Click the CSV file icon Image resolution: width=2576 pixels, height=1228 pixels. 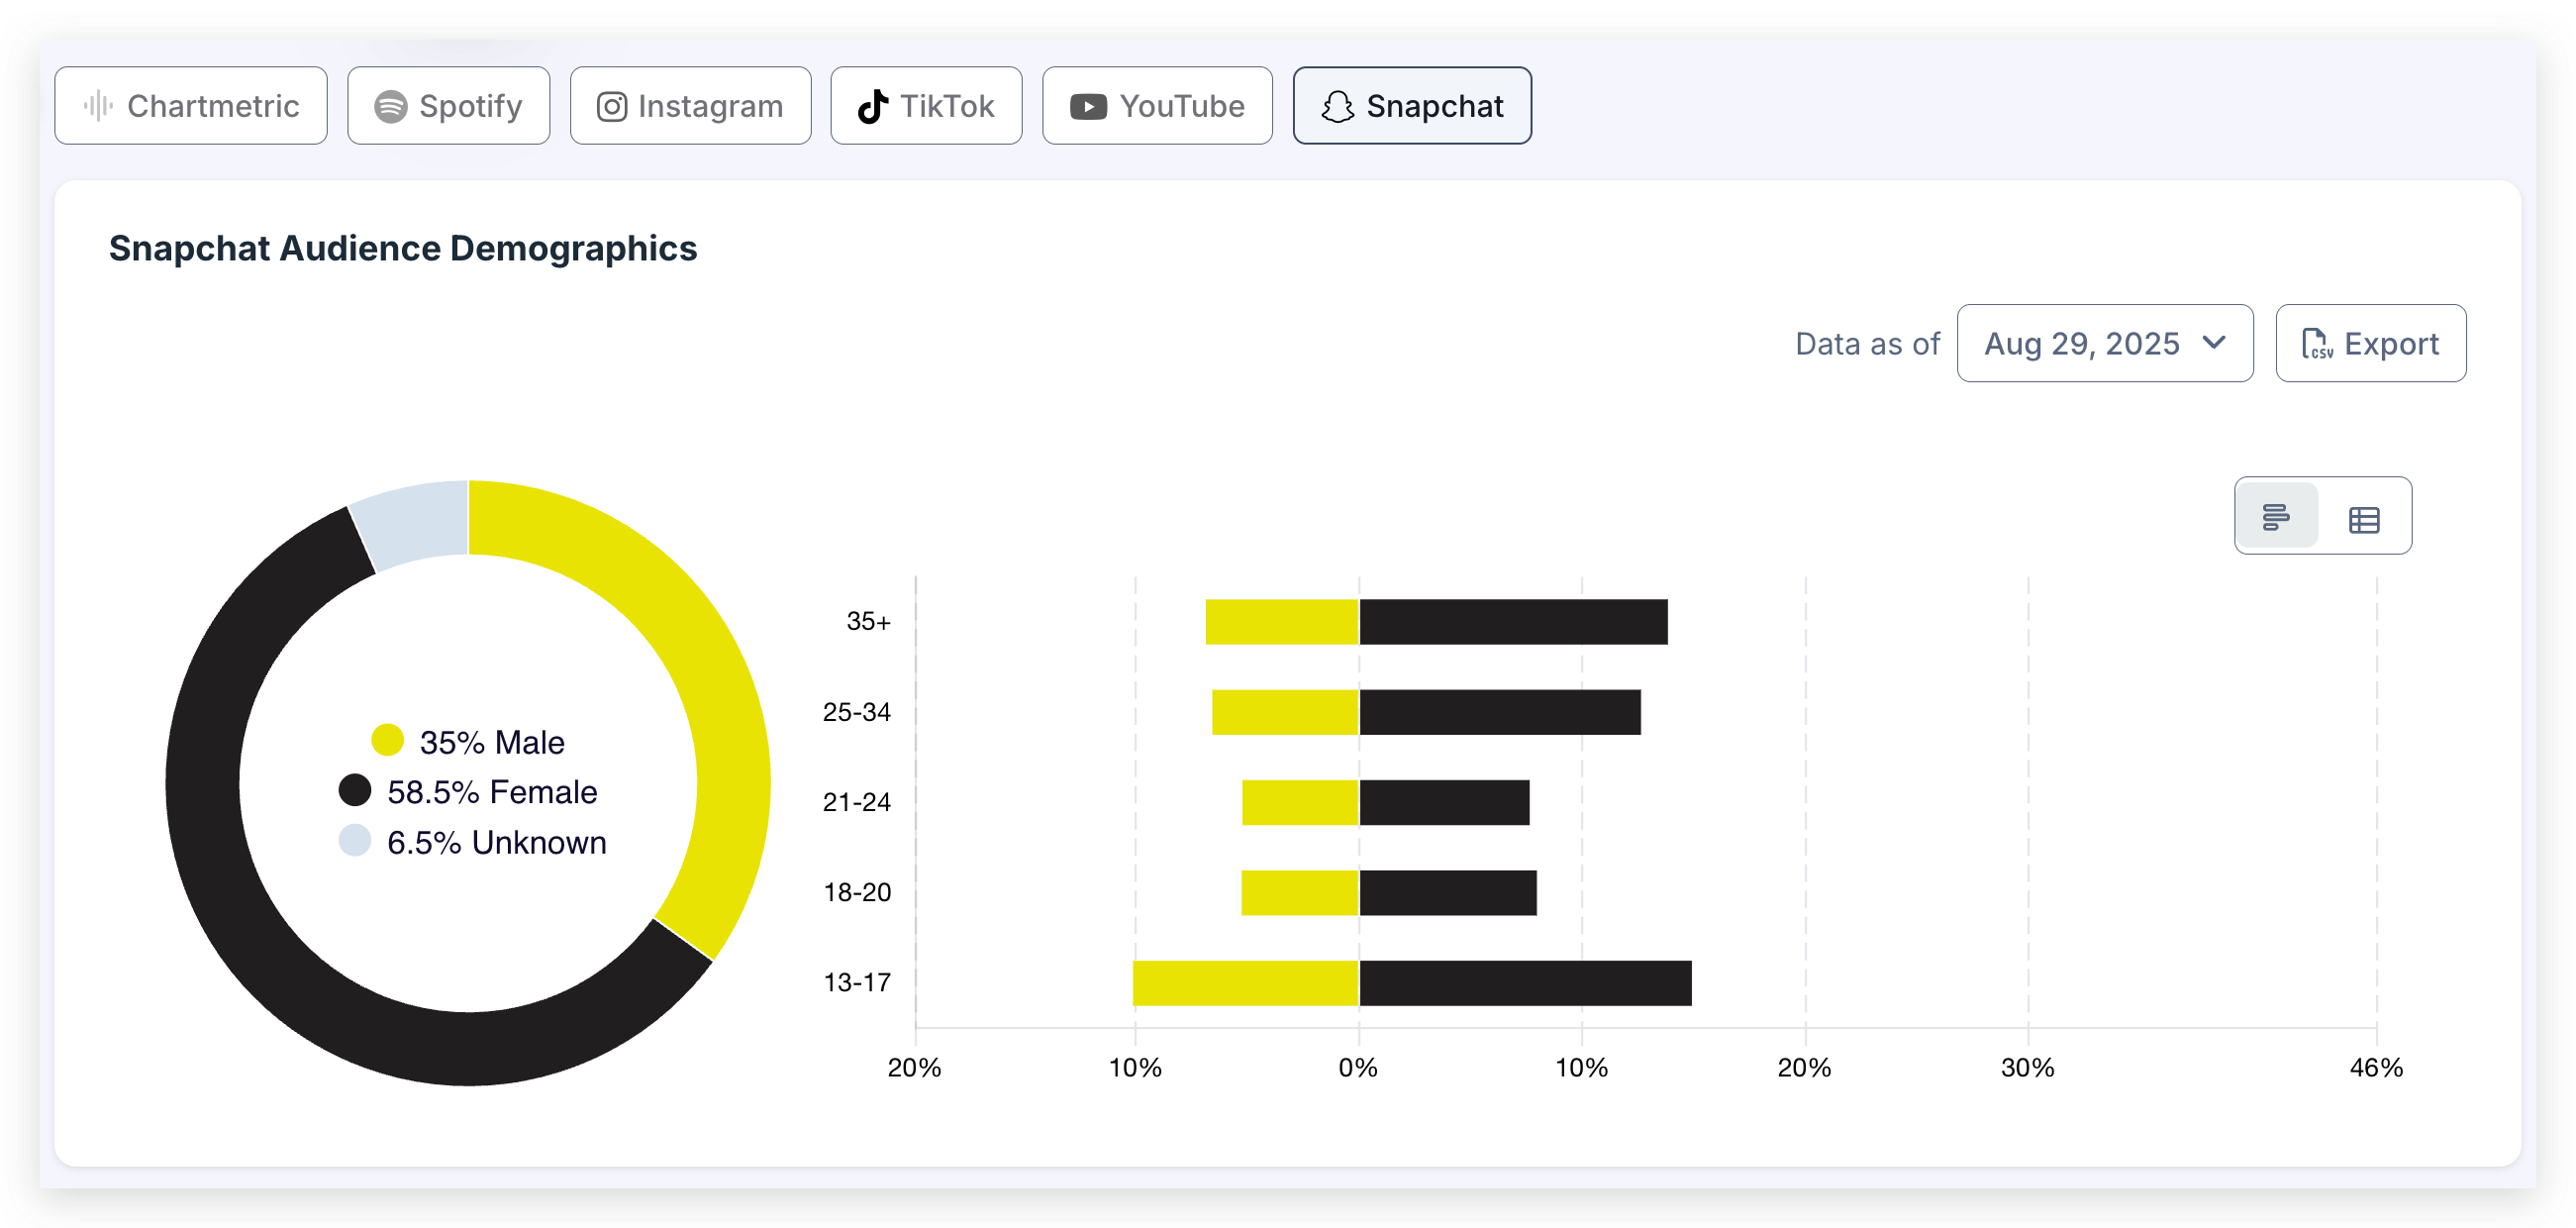2317,344
